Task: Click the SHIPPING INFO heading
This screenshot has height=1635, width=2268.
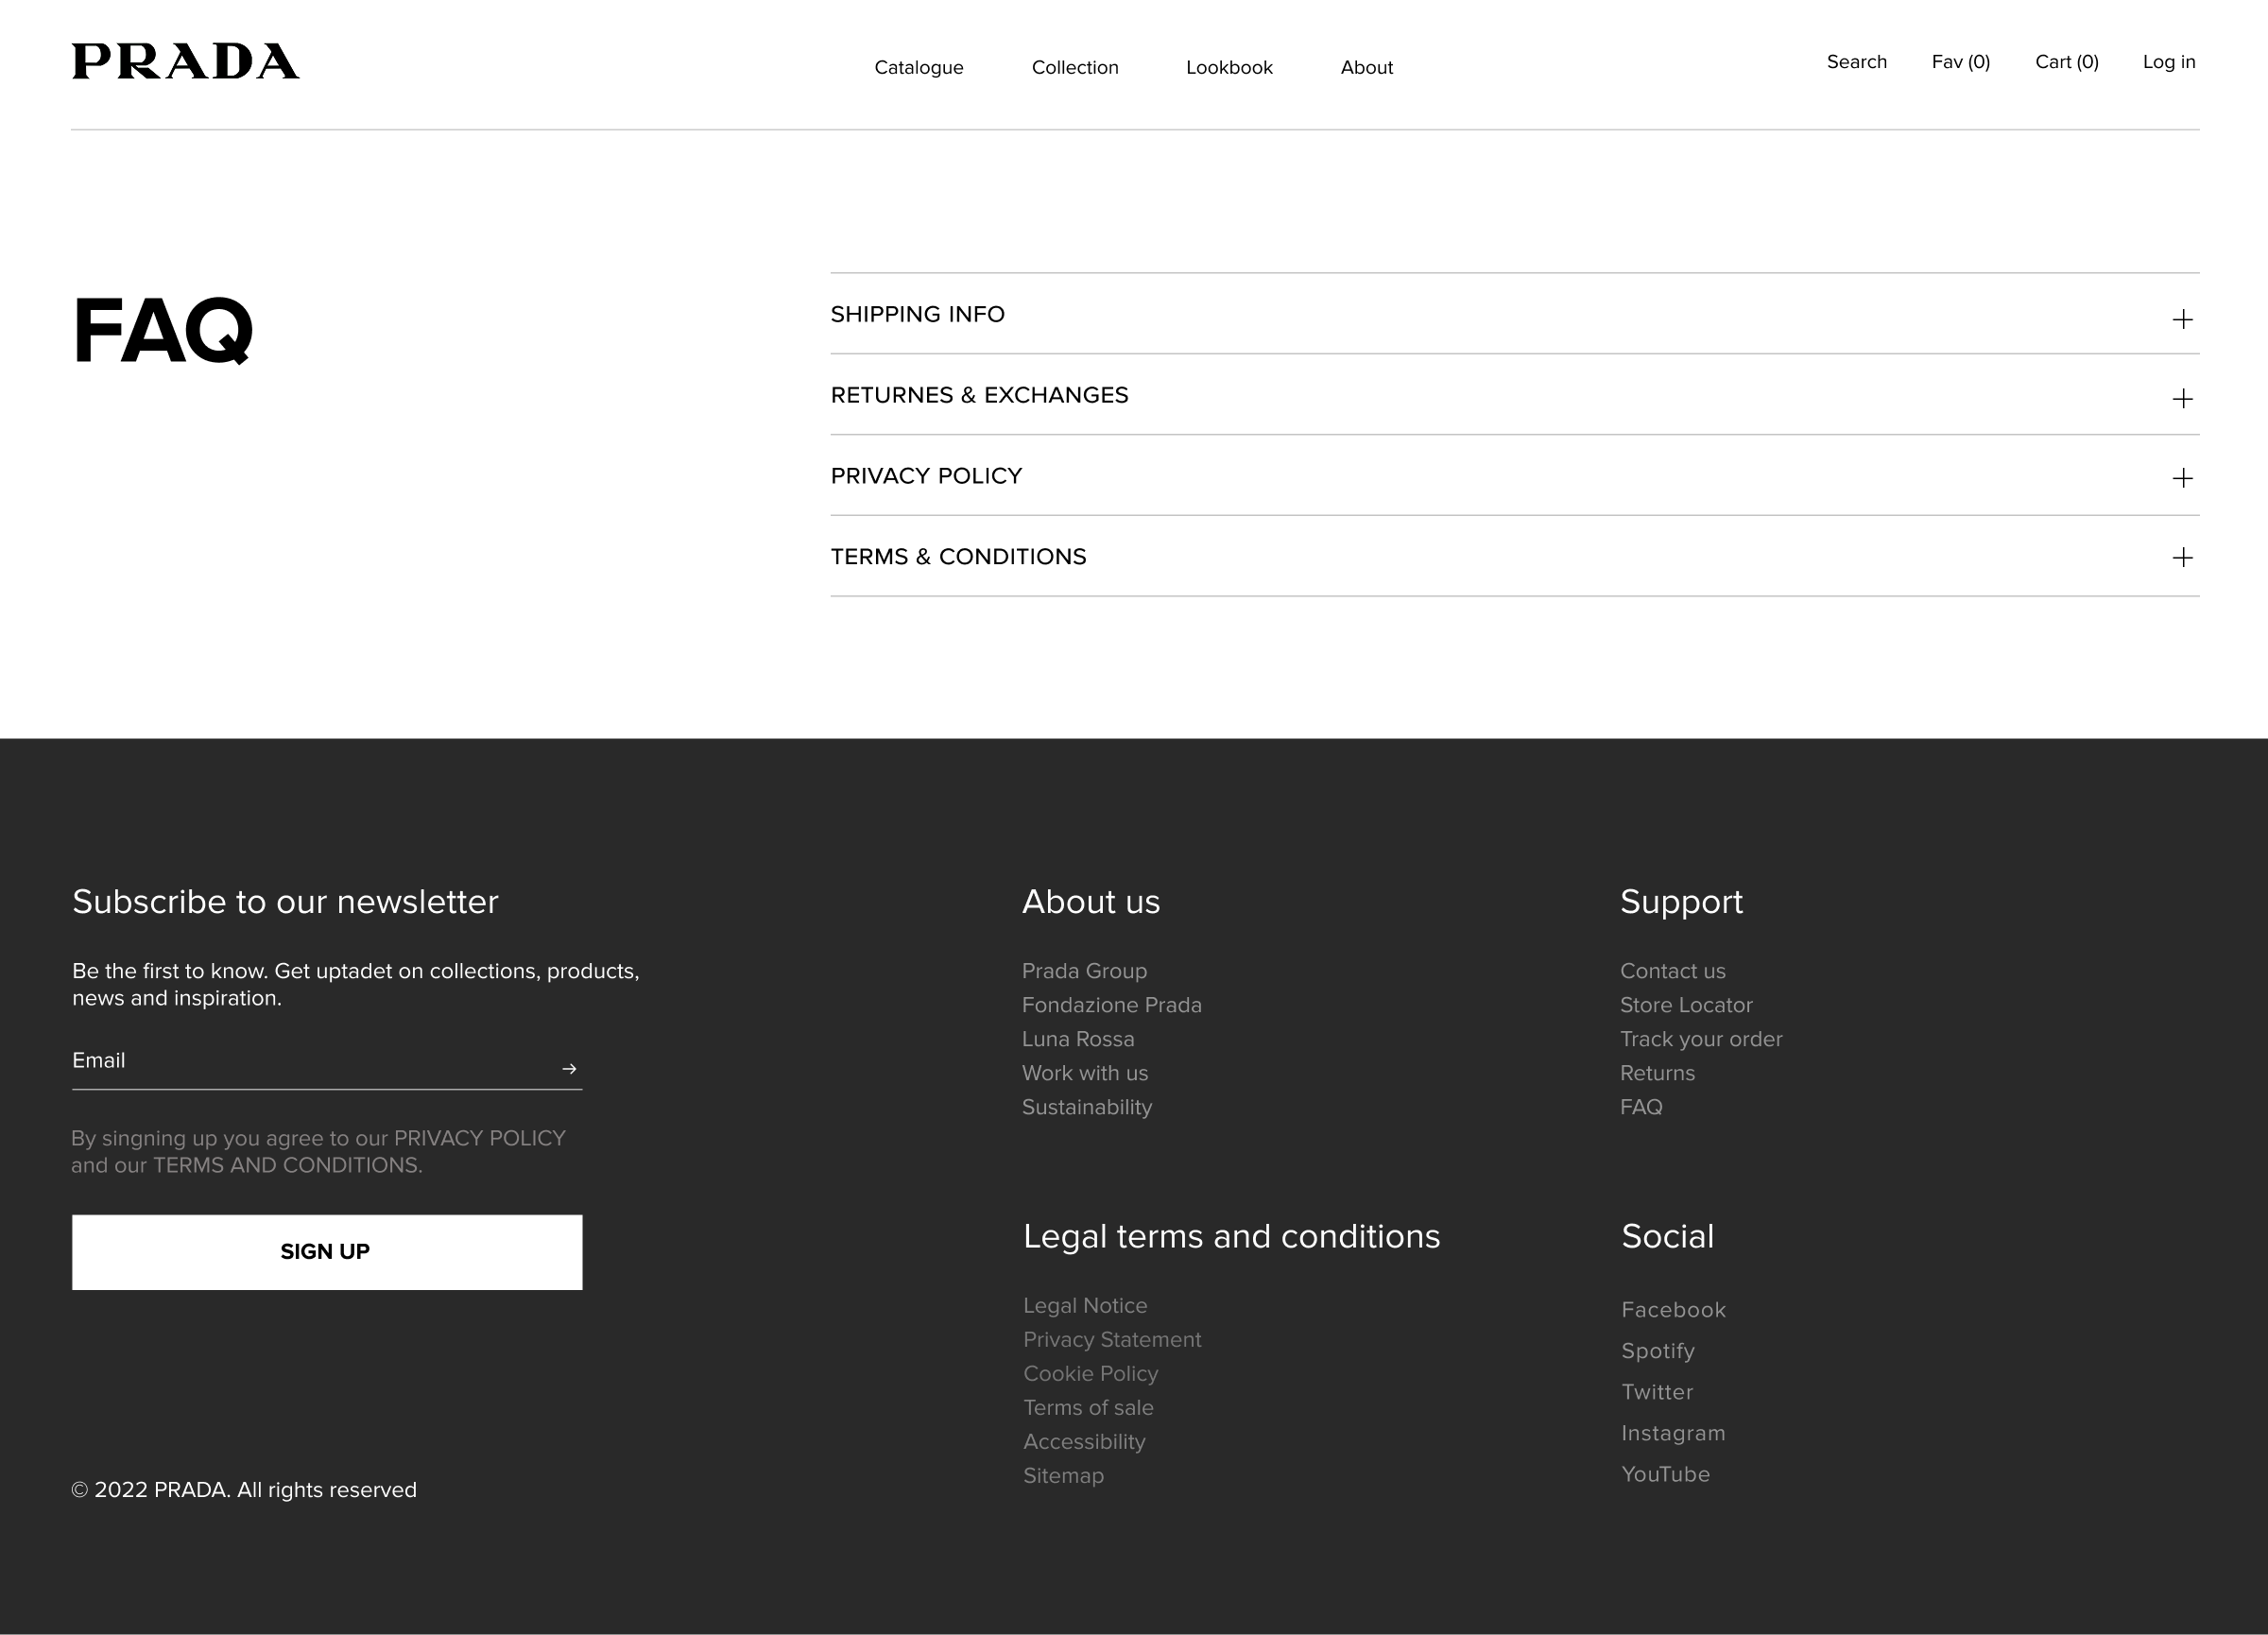Action: pos(918,314)
